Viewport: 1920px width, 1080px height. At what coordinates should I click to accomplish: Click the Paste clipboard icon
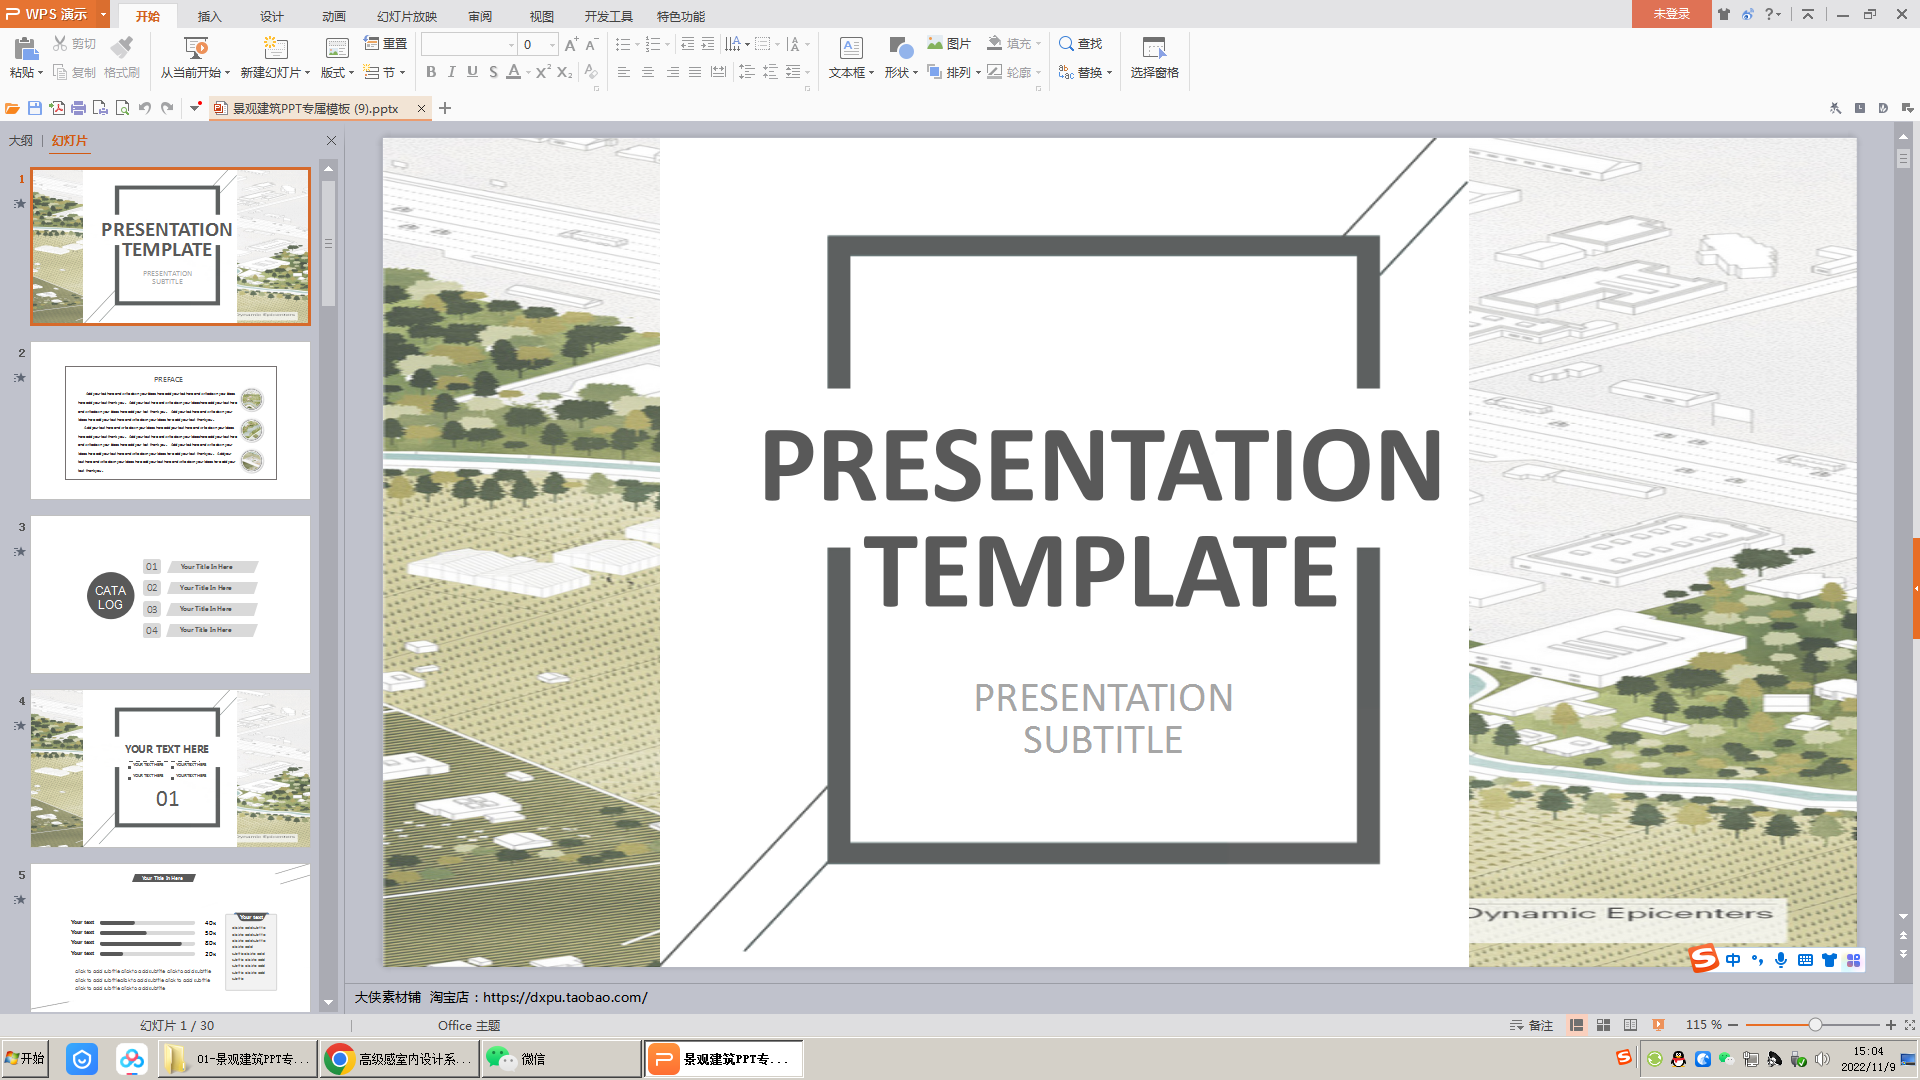pyautogui.click(x=25, y=47)
